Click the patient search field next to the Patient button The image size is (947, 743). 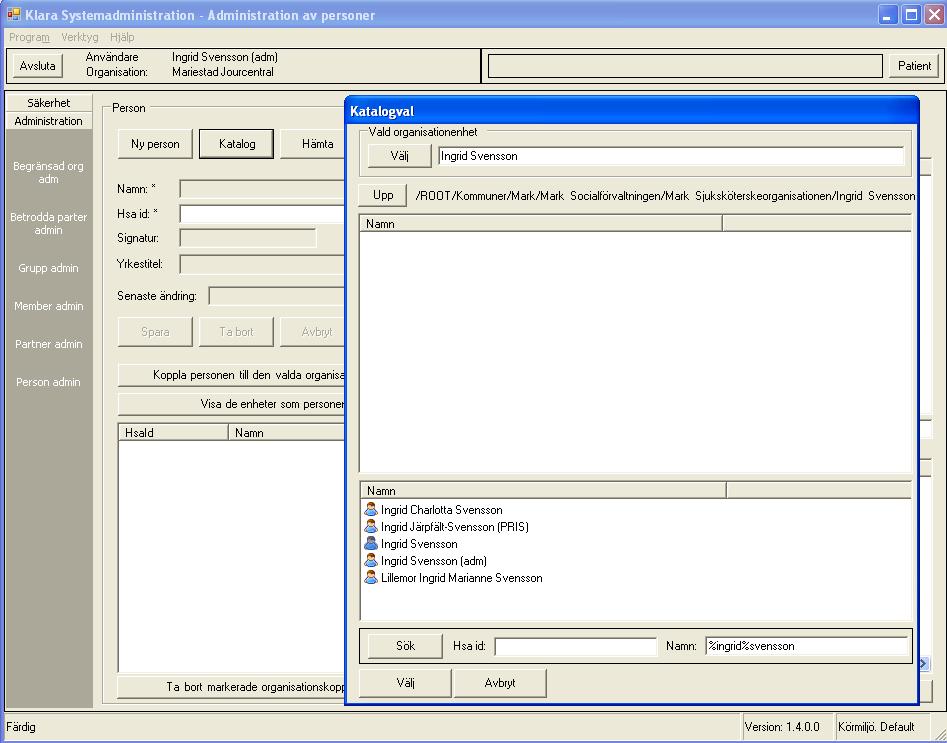point(685,66)
